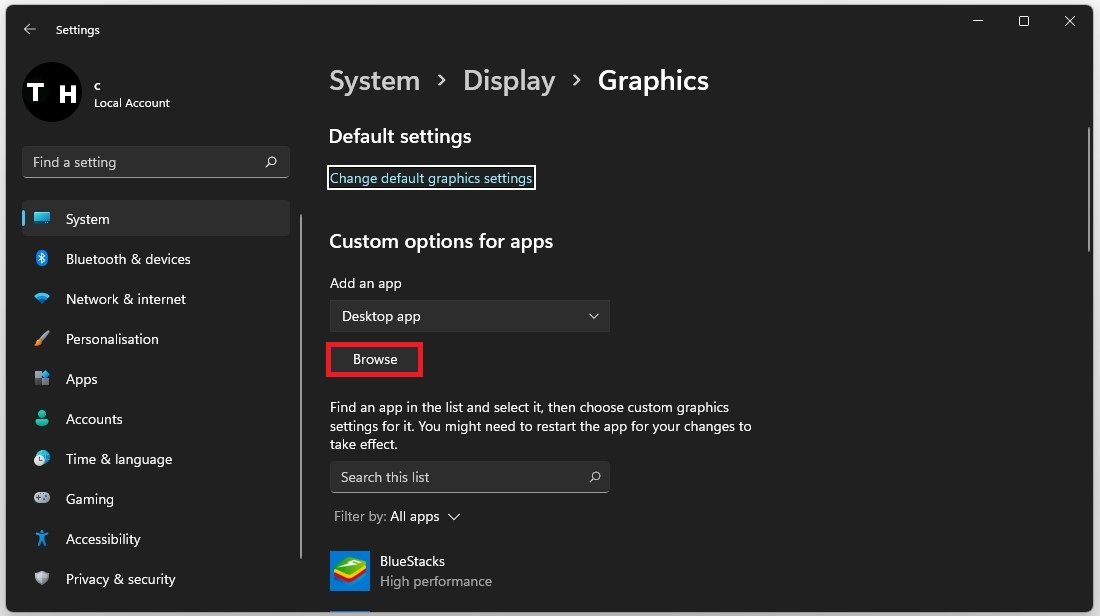Open the Desktop app dropdown
Image resolution: width=1100 pixels, height=616 pixels.
[469, 316]
